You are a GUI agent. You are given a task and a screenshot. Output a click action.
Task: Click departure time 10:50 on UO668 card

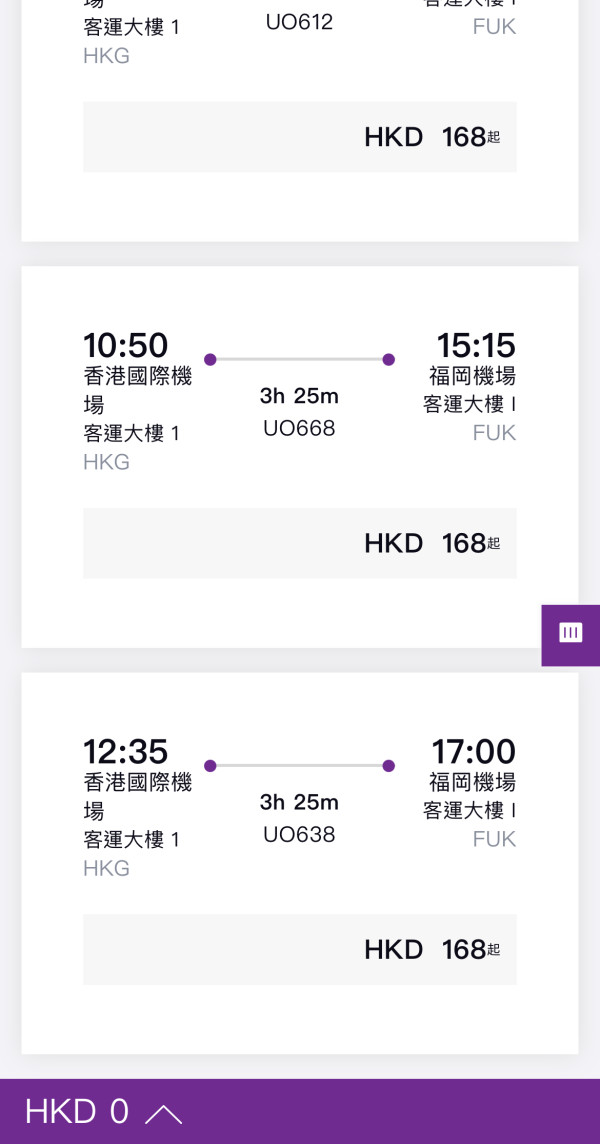126,345
